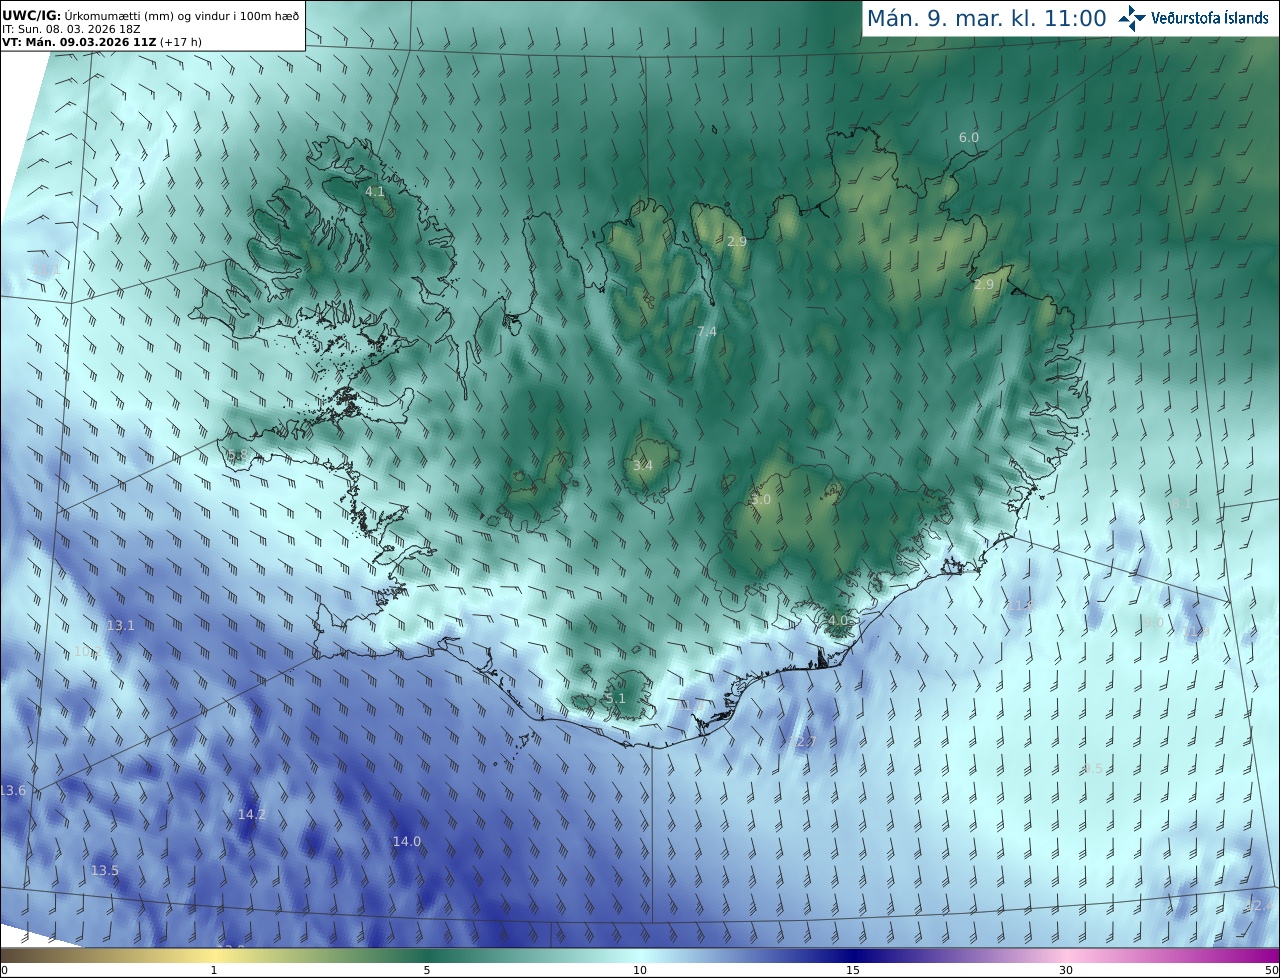Viewport: 1280px width, 978px height.
Task: Click the 'IT: Sun. 08. 03. 2026 18Z' line
Action: click(x=71, y=30)
